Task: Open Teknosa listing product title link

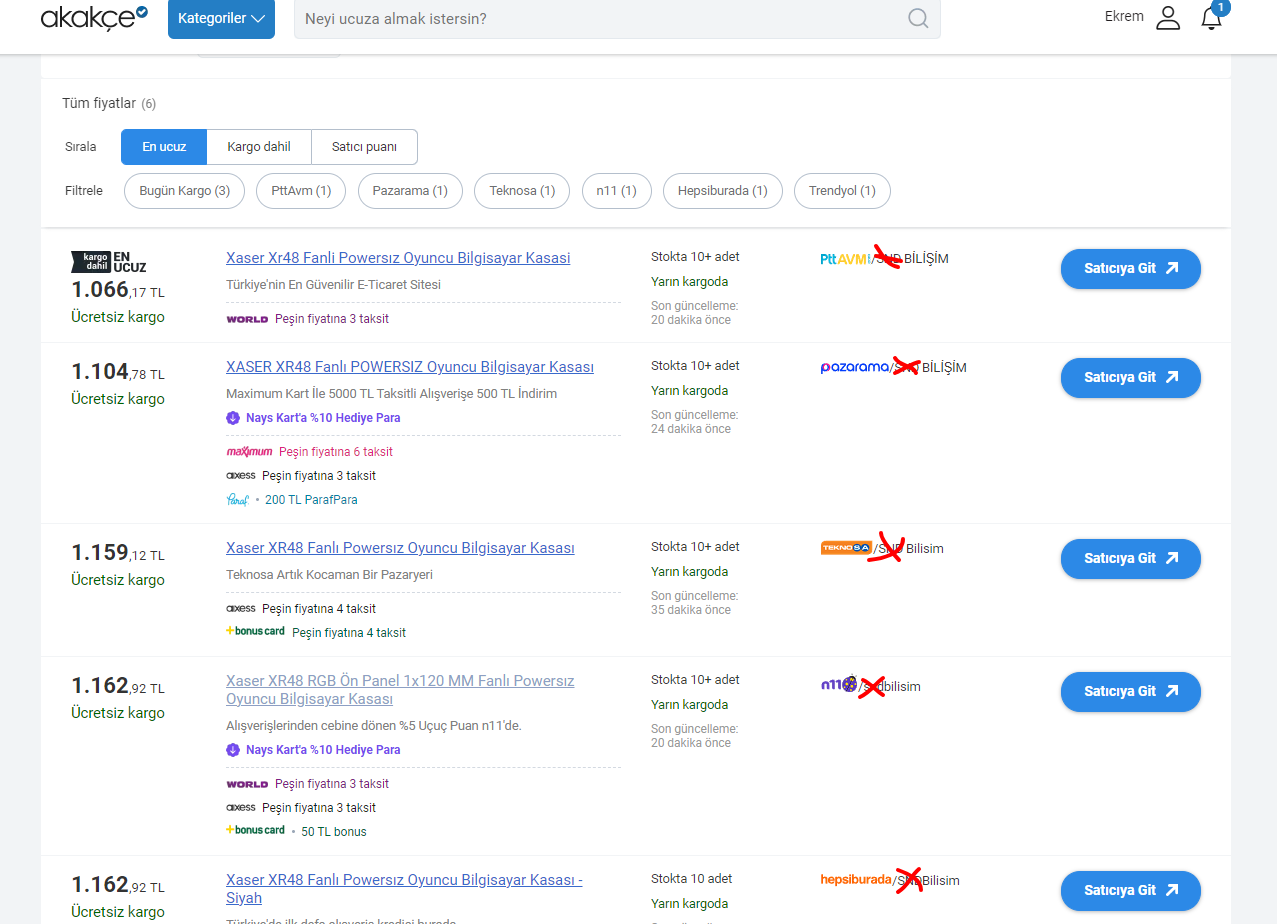Action: (x=400, y=548)
